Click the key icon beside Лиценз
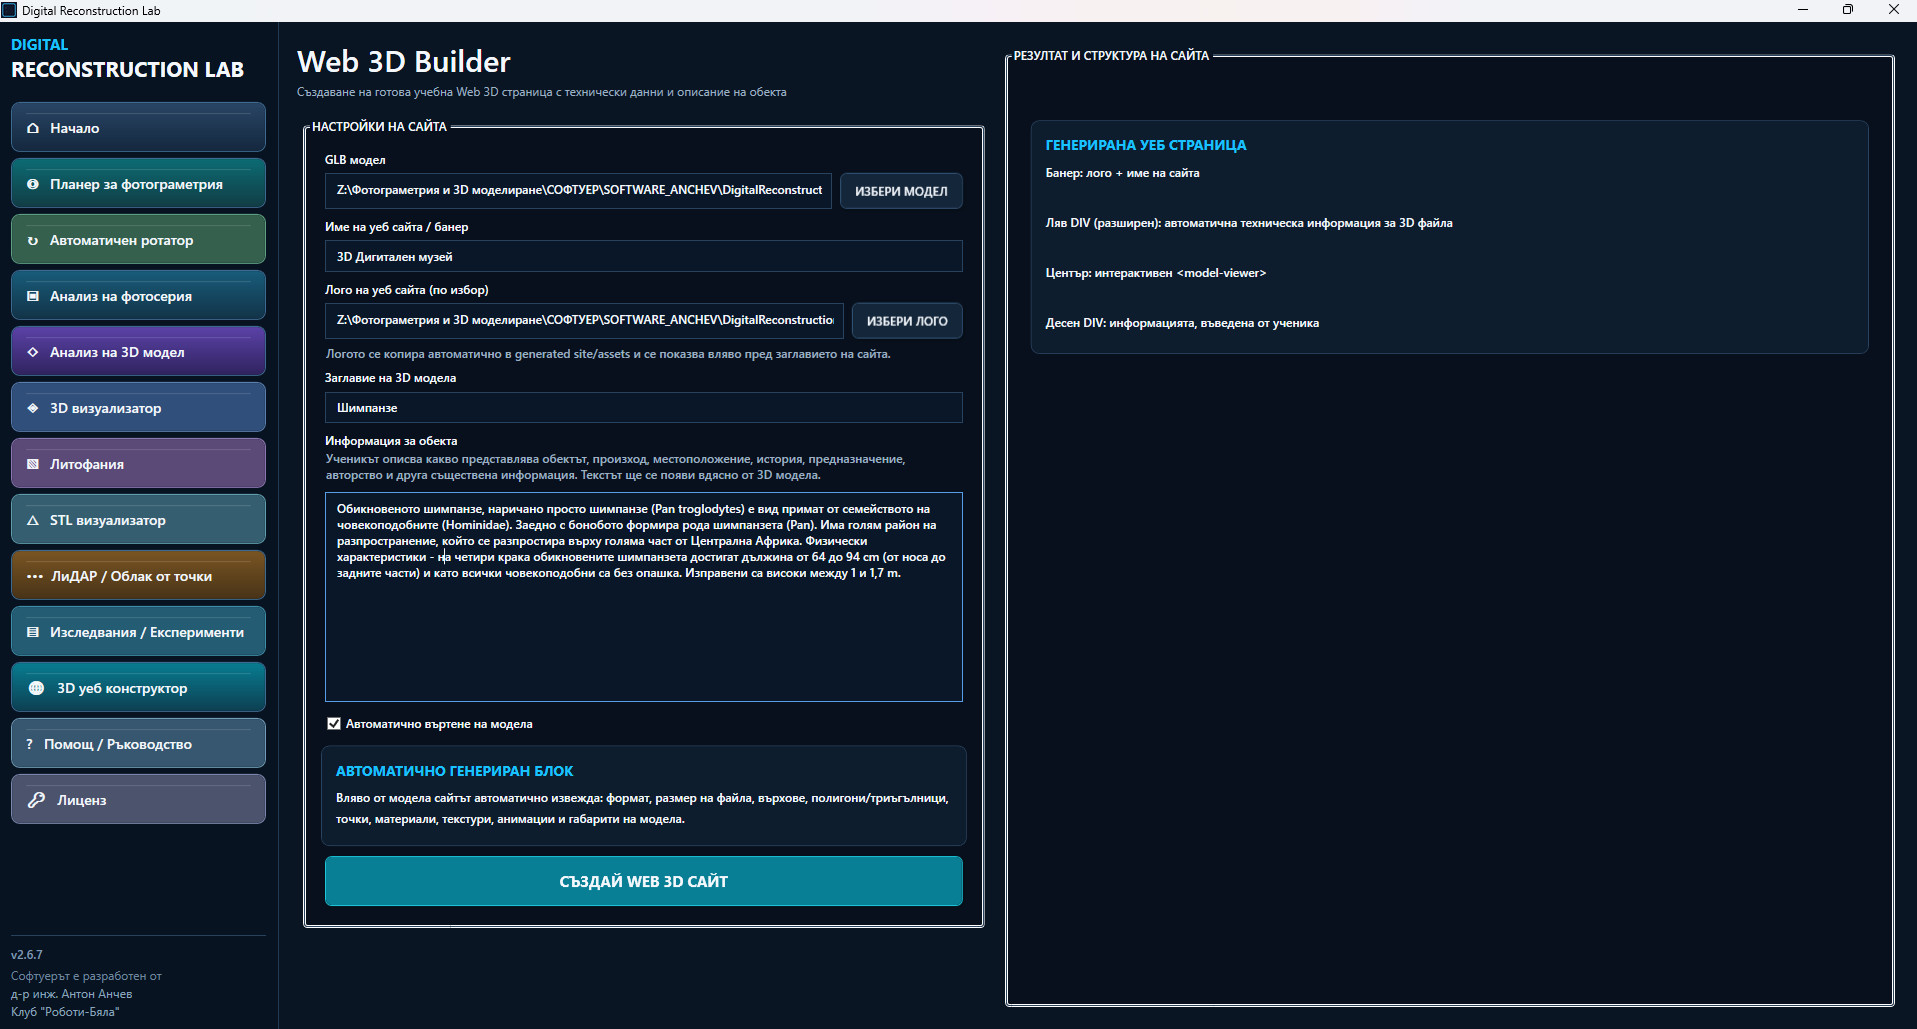The image size is (1917, 1029). (x=37, y=800)
